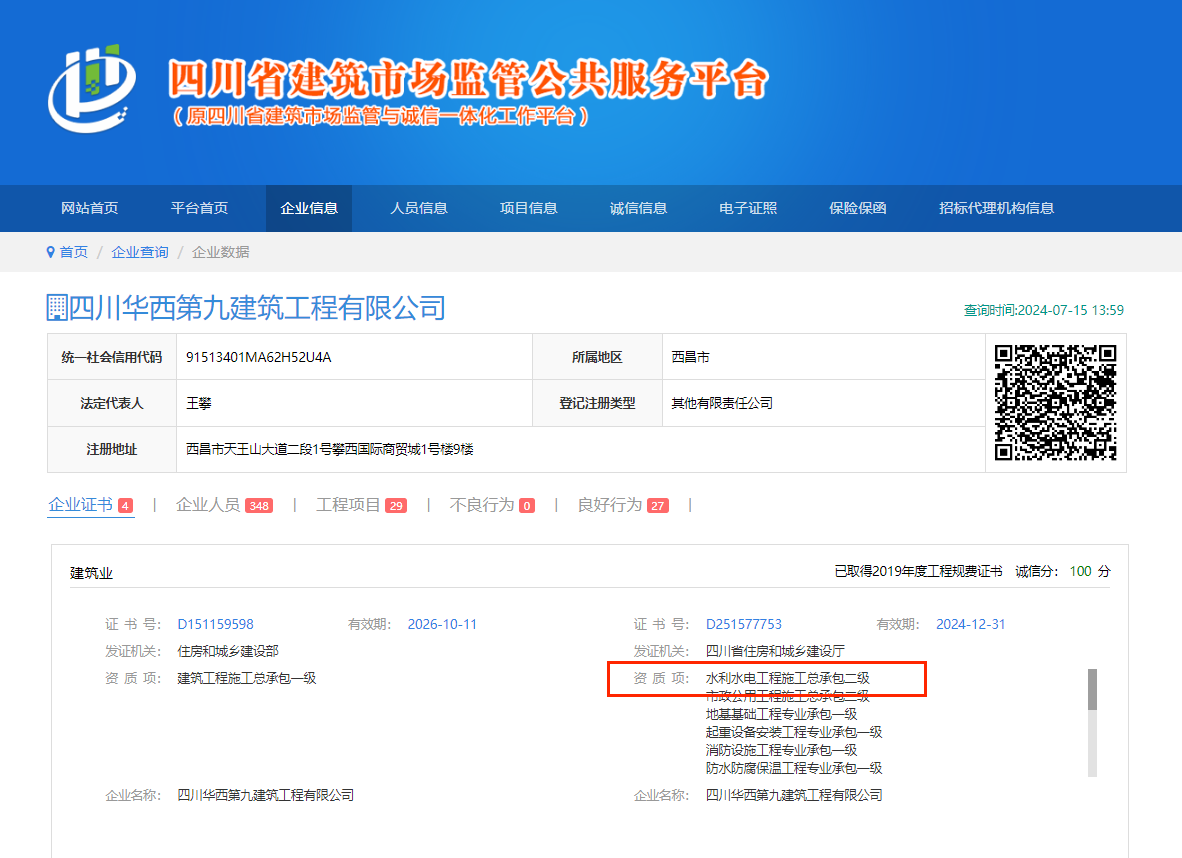This screenshot has height=858, width=1182.
Task: Click qualification 起重设备安装工程专业承包一级
Action: (794, 732)
